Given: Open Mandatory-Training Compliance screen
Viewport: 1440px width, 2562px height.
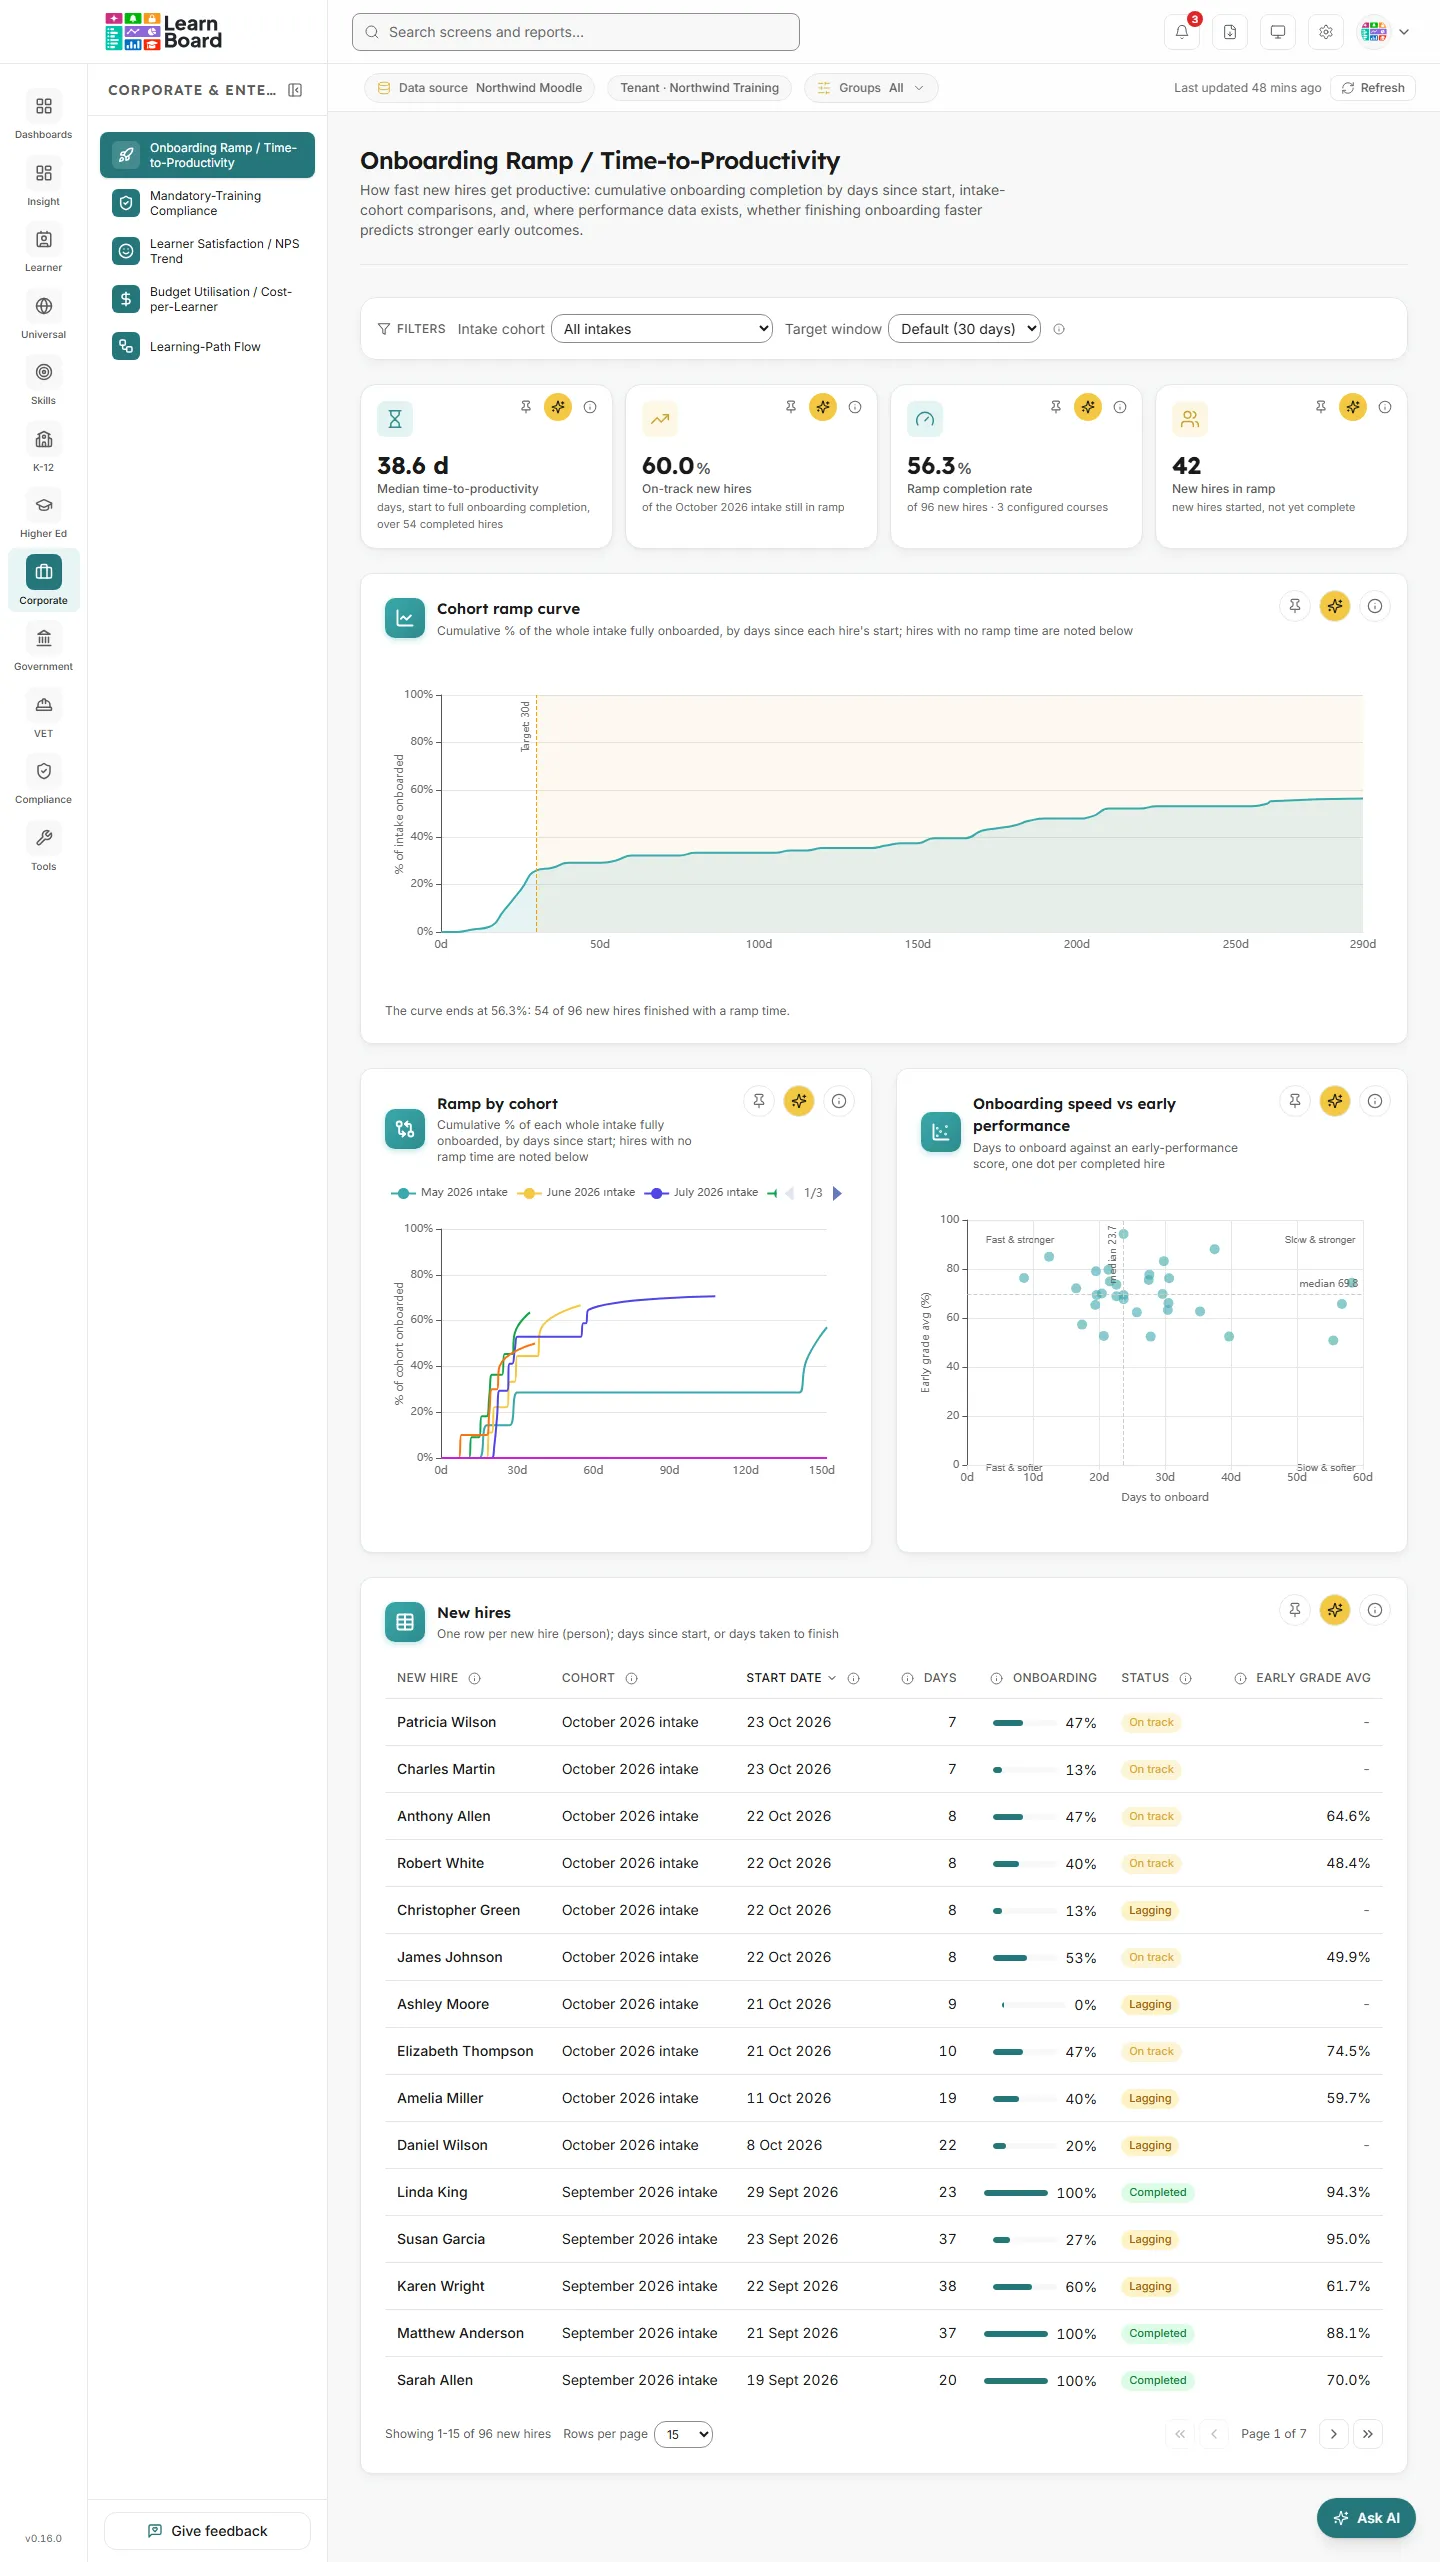Looking at the screenshot, I should (207, 203).
